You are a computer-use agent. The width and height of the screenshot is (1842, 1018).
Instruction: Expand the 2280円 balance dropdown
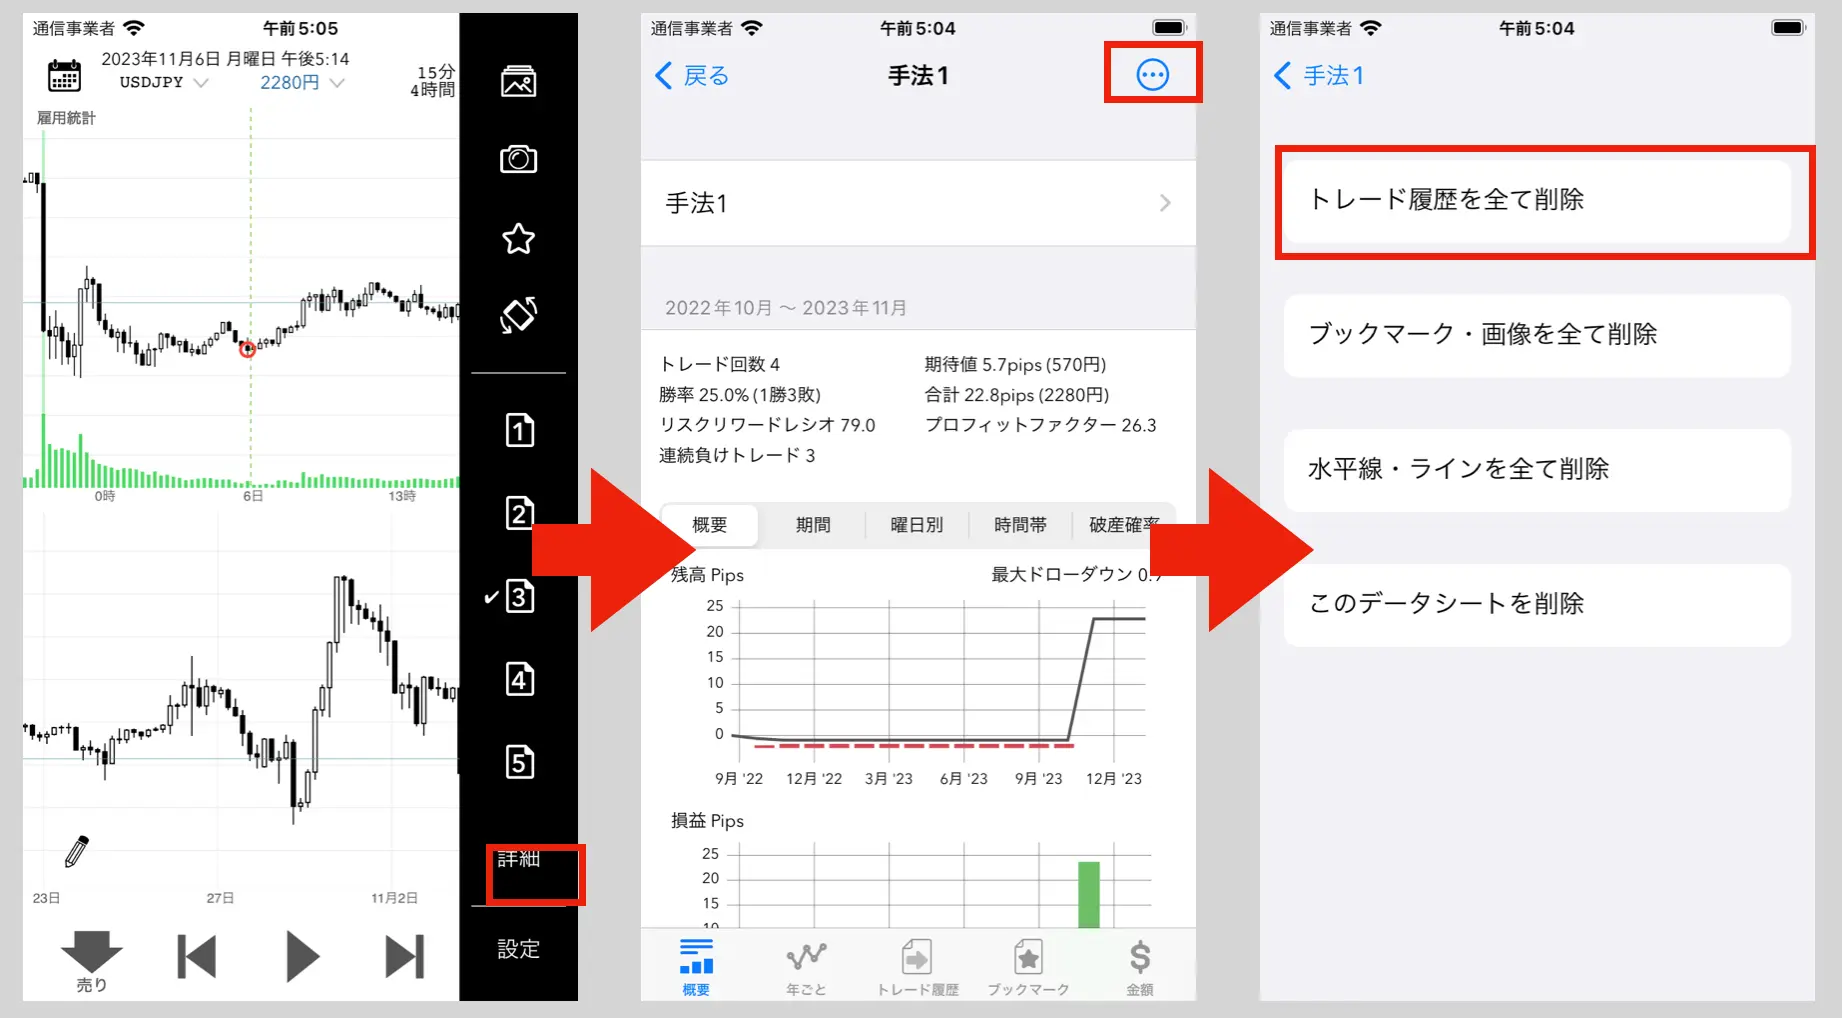coord(301,82)
